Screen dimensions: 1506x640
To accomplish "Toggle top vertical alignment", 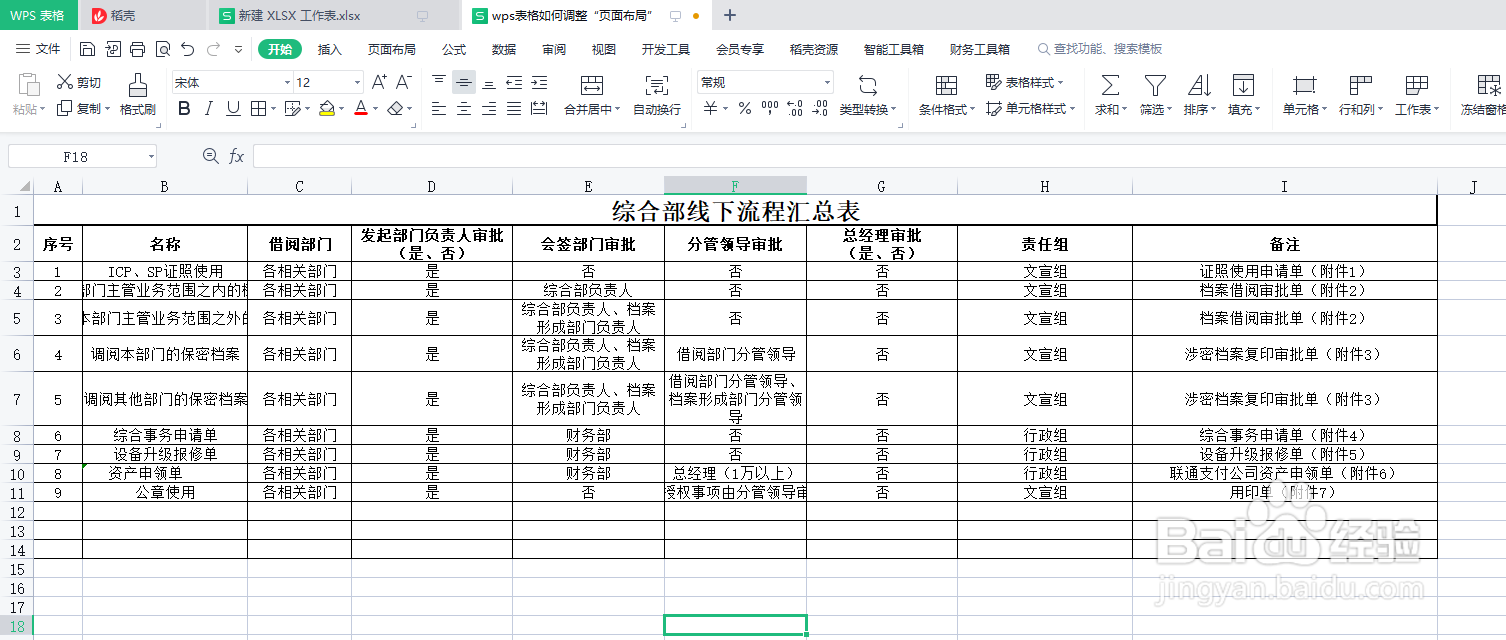I will point(439,83).
